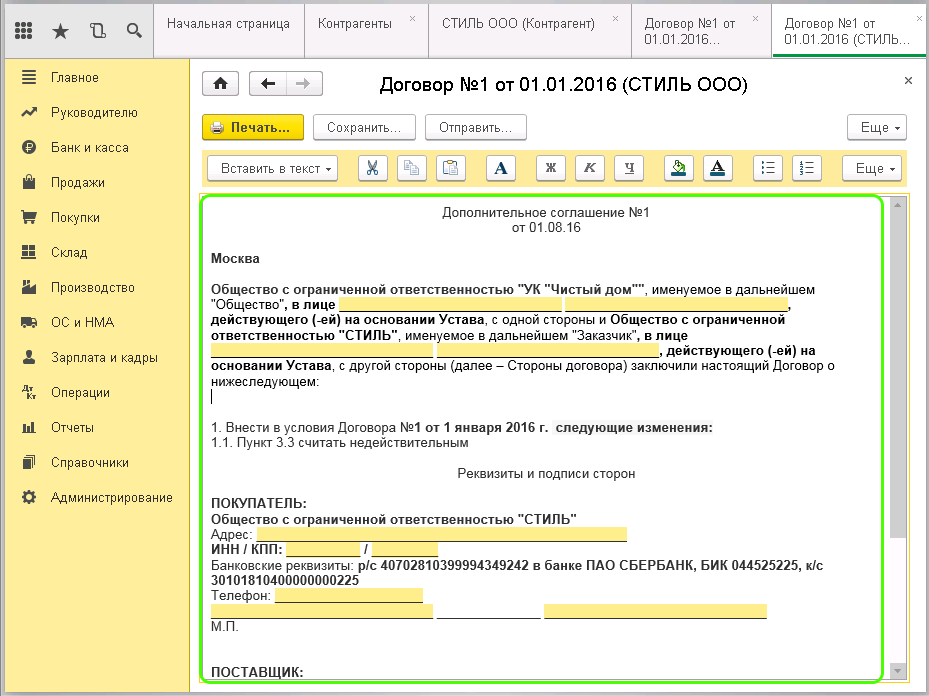The image size is (929, 696).
Task: Click the Сохранить button
Action: (x=364, y=127)
